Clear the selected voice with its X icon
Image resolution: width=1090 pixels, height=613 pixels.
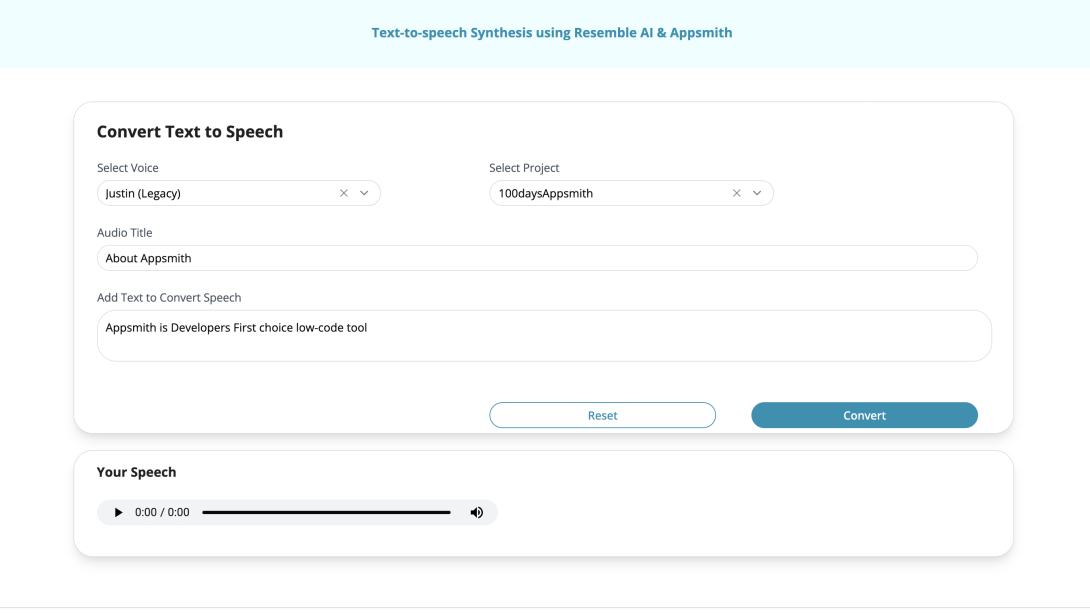point(343,192)
